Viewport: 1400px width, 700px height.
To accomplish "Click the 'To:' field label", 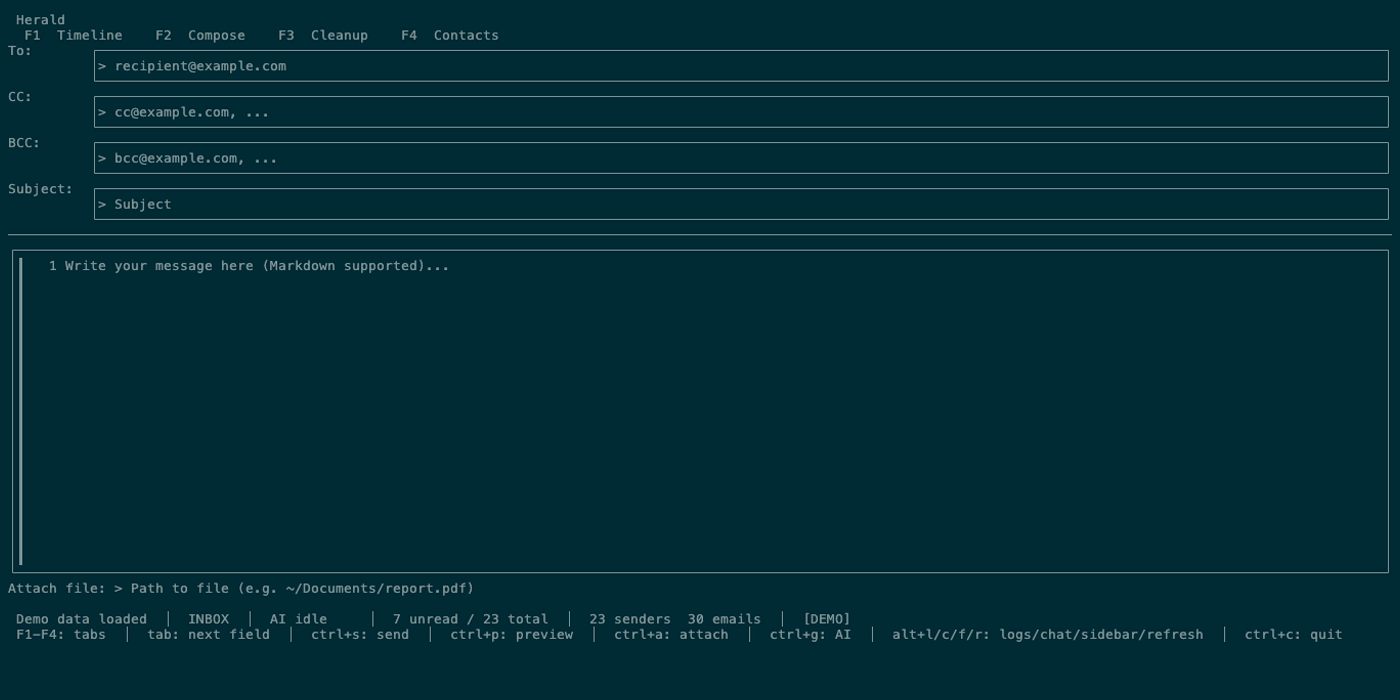I will click(20, 51).
